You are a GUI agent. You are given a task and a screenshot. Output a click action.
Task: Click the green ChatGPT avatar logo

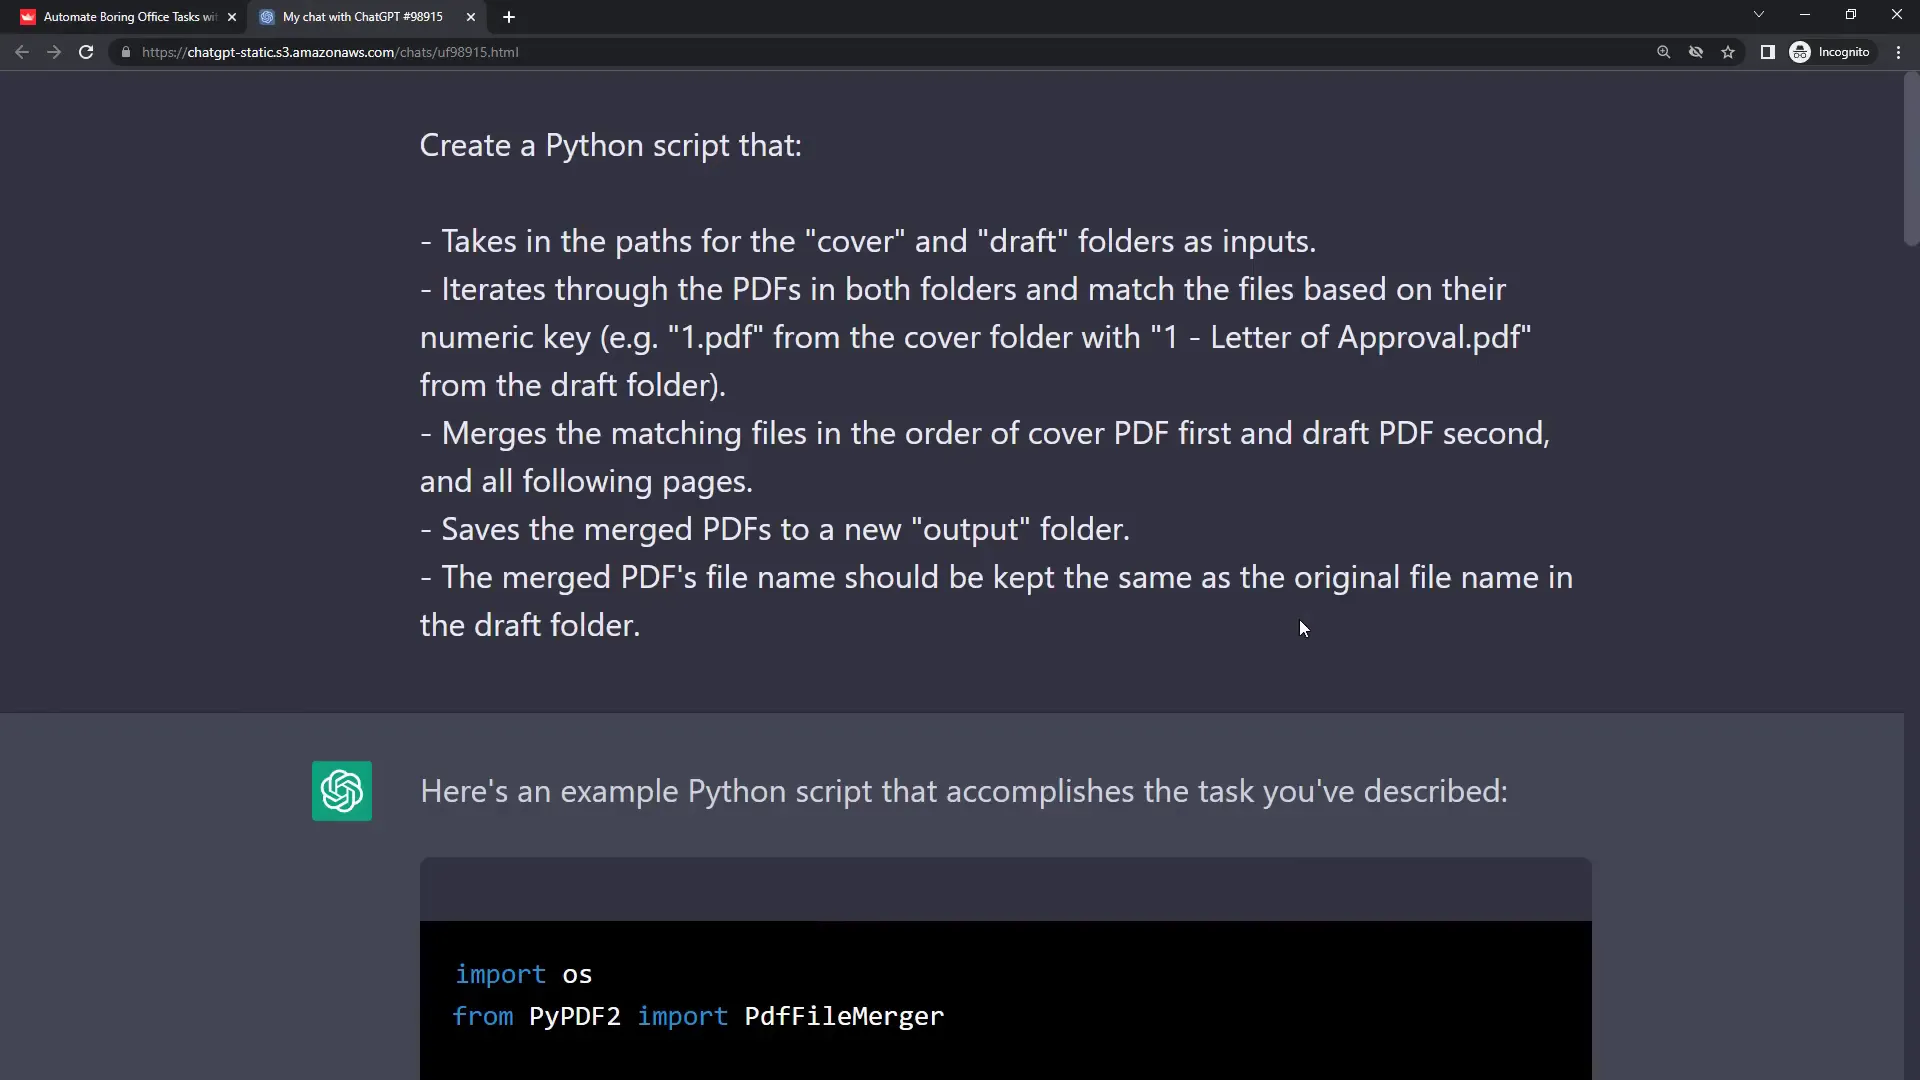click(x=342, y=791)
